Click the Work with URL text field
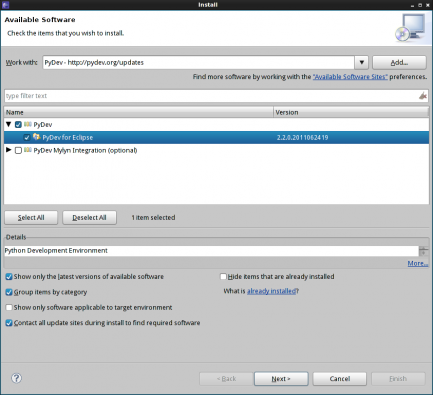433x395 pixels. (198, 62)
